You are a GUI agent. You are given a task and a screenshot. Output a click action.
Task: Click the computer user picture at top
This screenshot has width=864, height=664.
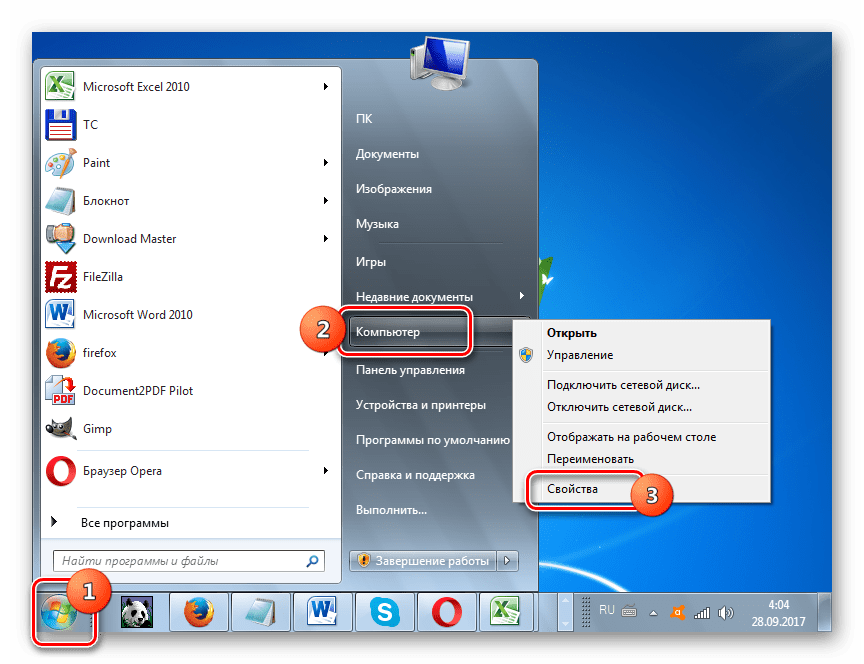tap(440, 63)
